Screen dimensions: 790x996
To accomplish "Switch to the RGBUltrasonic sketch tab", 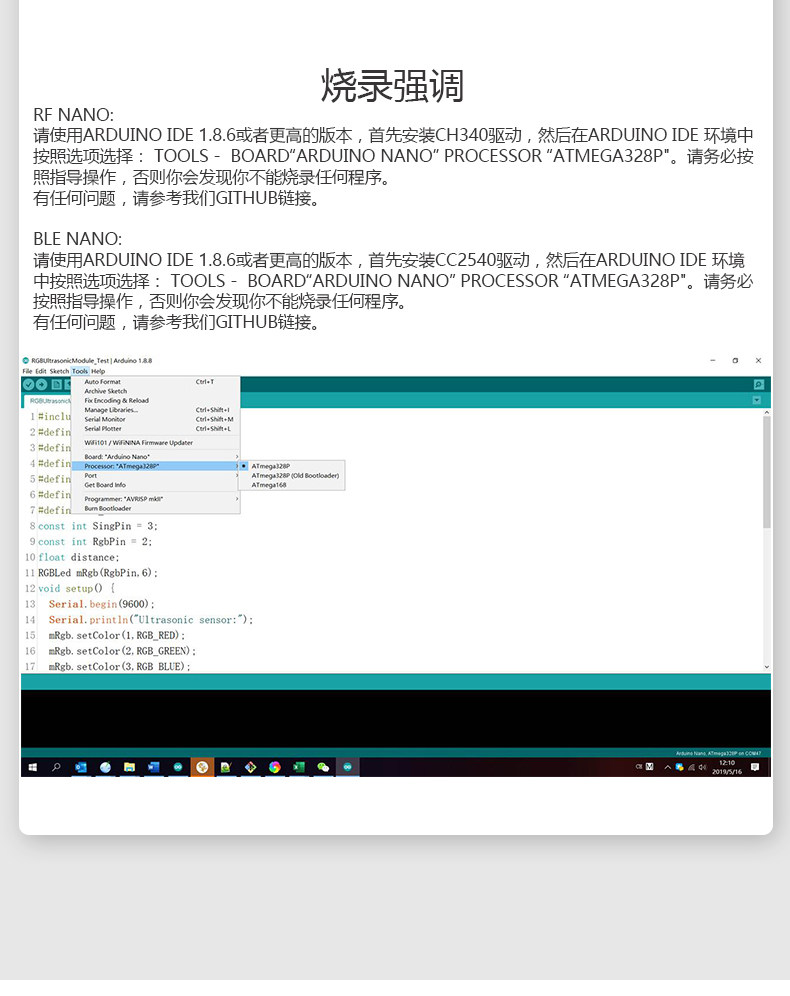I will point(48,401).
